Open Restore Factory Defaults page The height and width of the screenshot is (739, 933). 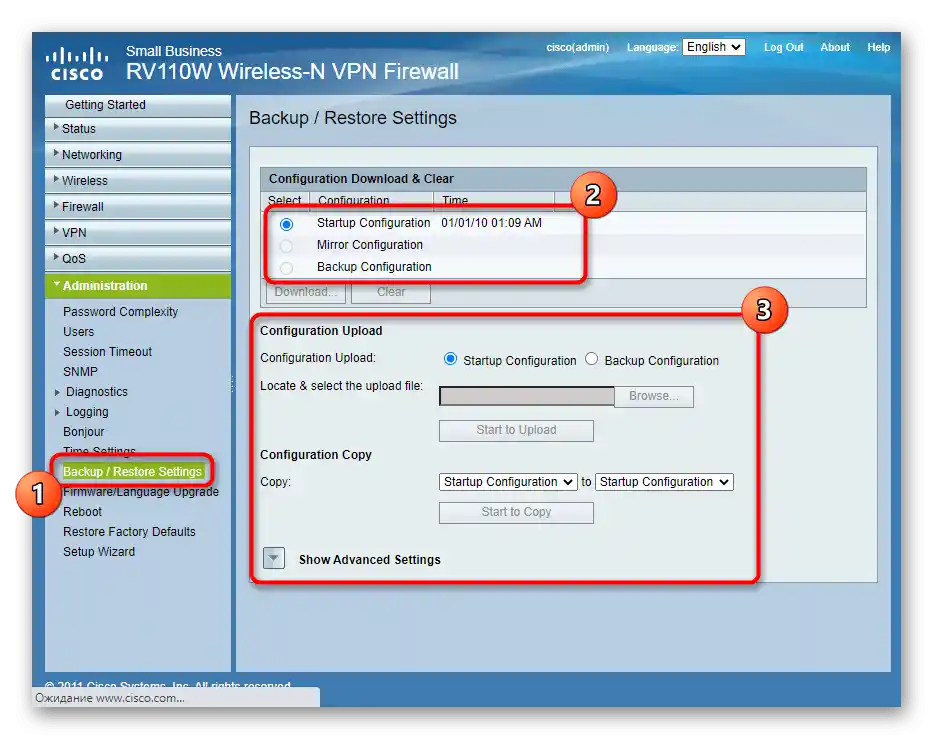pos(129,532)
